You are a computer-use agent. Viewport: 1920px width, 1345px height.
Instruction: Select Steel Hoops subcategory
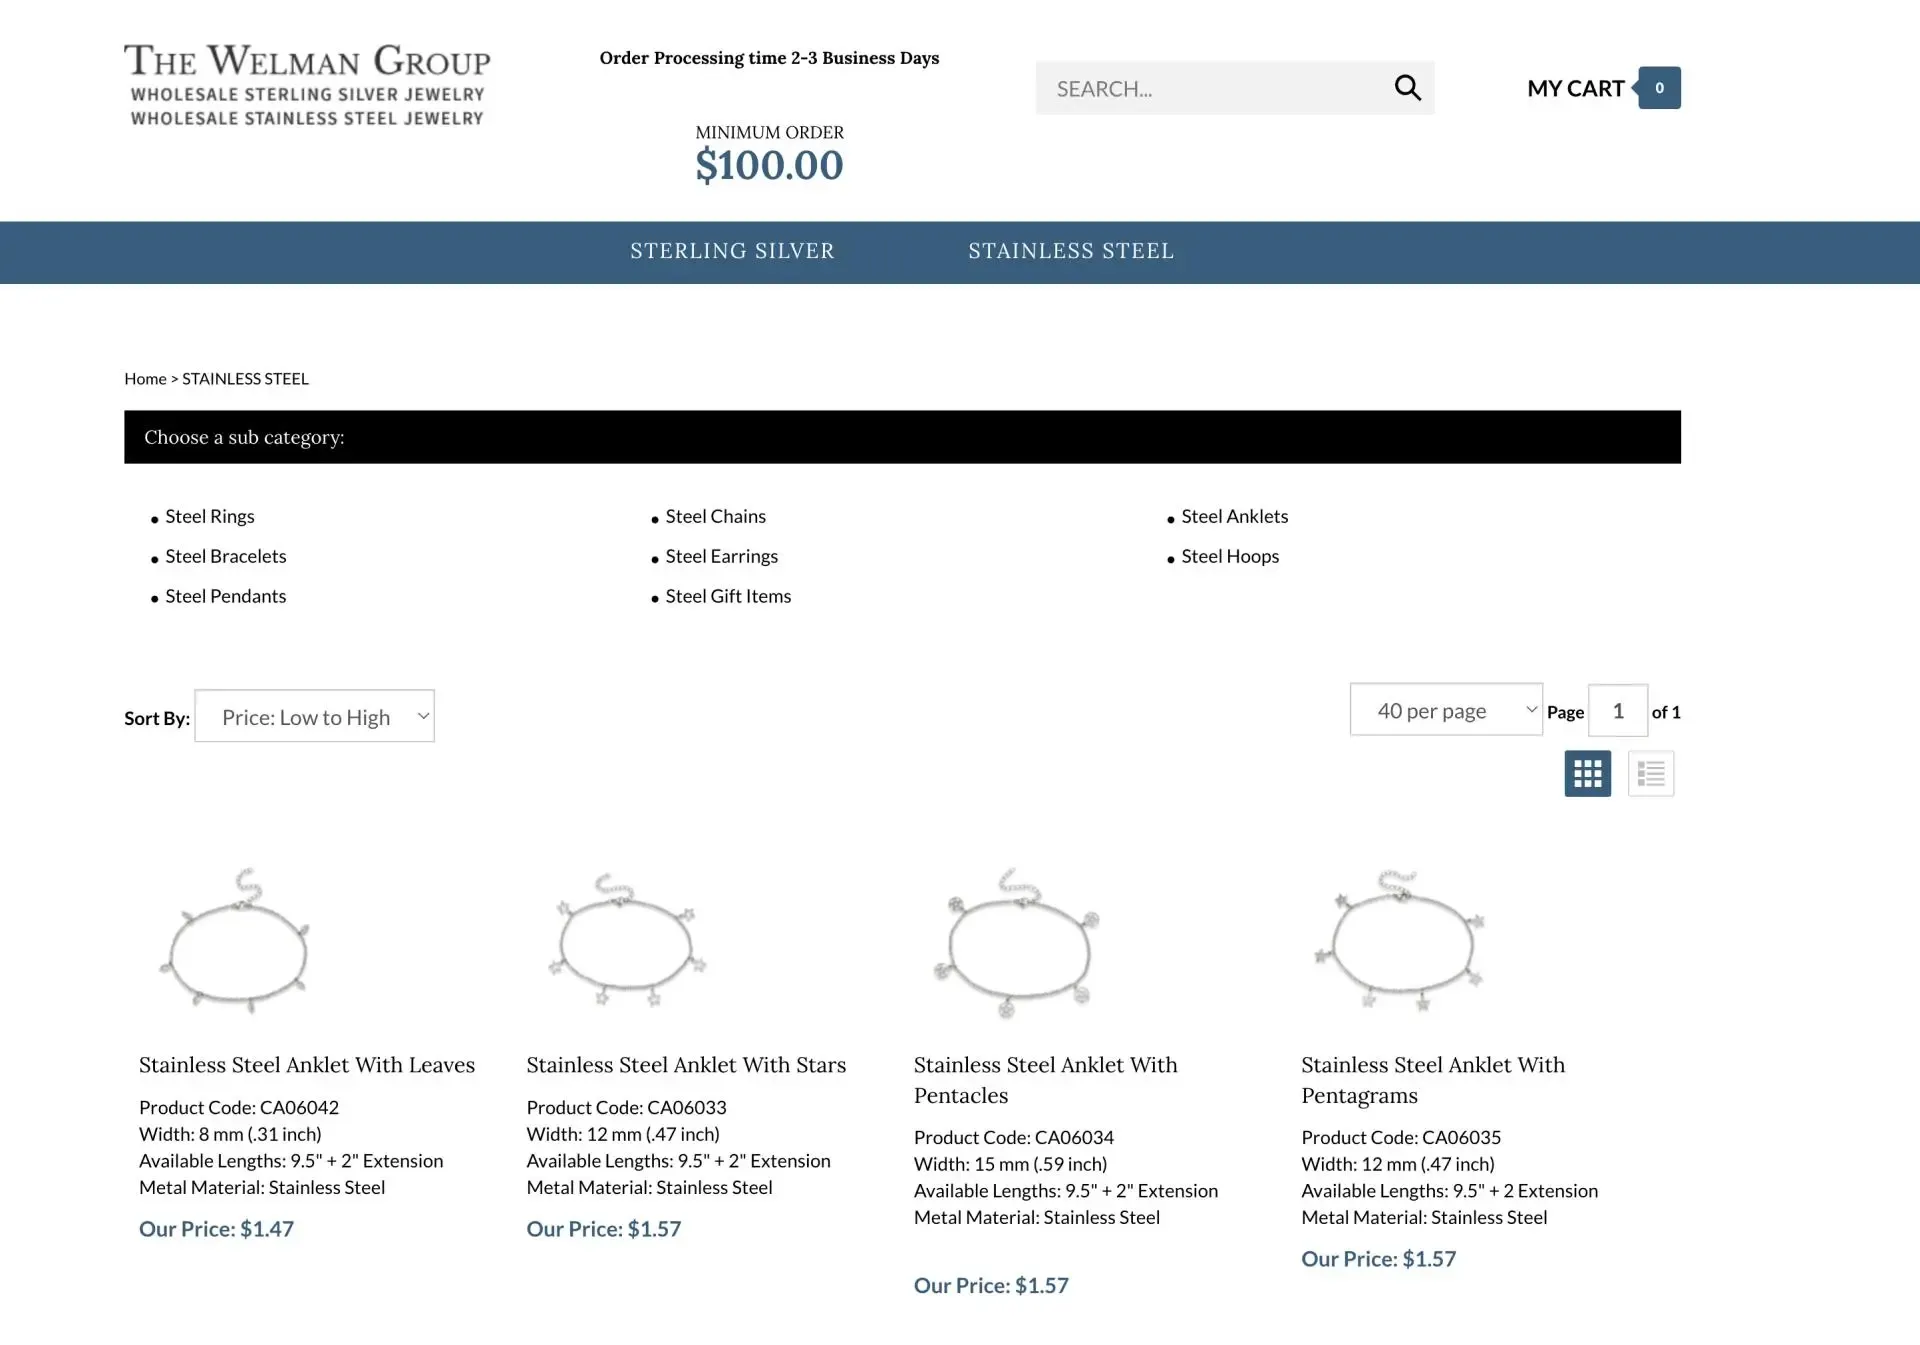1230,556
